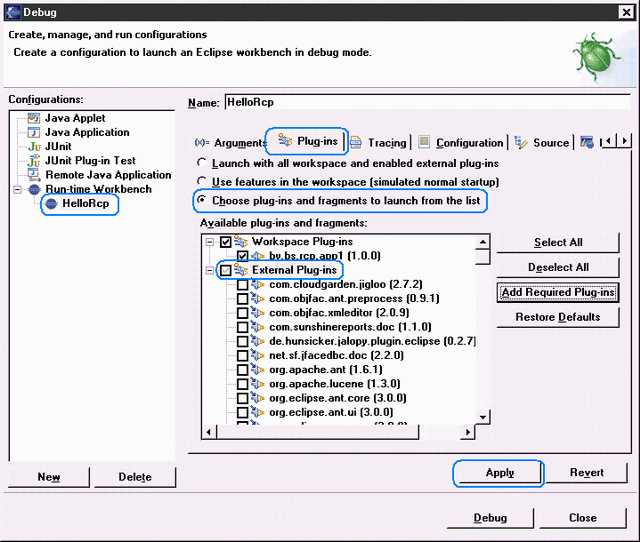Click the Name input field
Viewport: 640px width, 542px height.
(x=428, y=102)
